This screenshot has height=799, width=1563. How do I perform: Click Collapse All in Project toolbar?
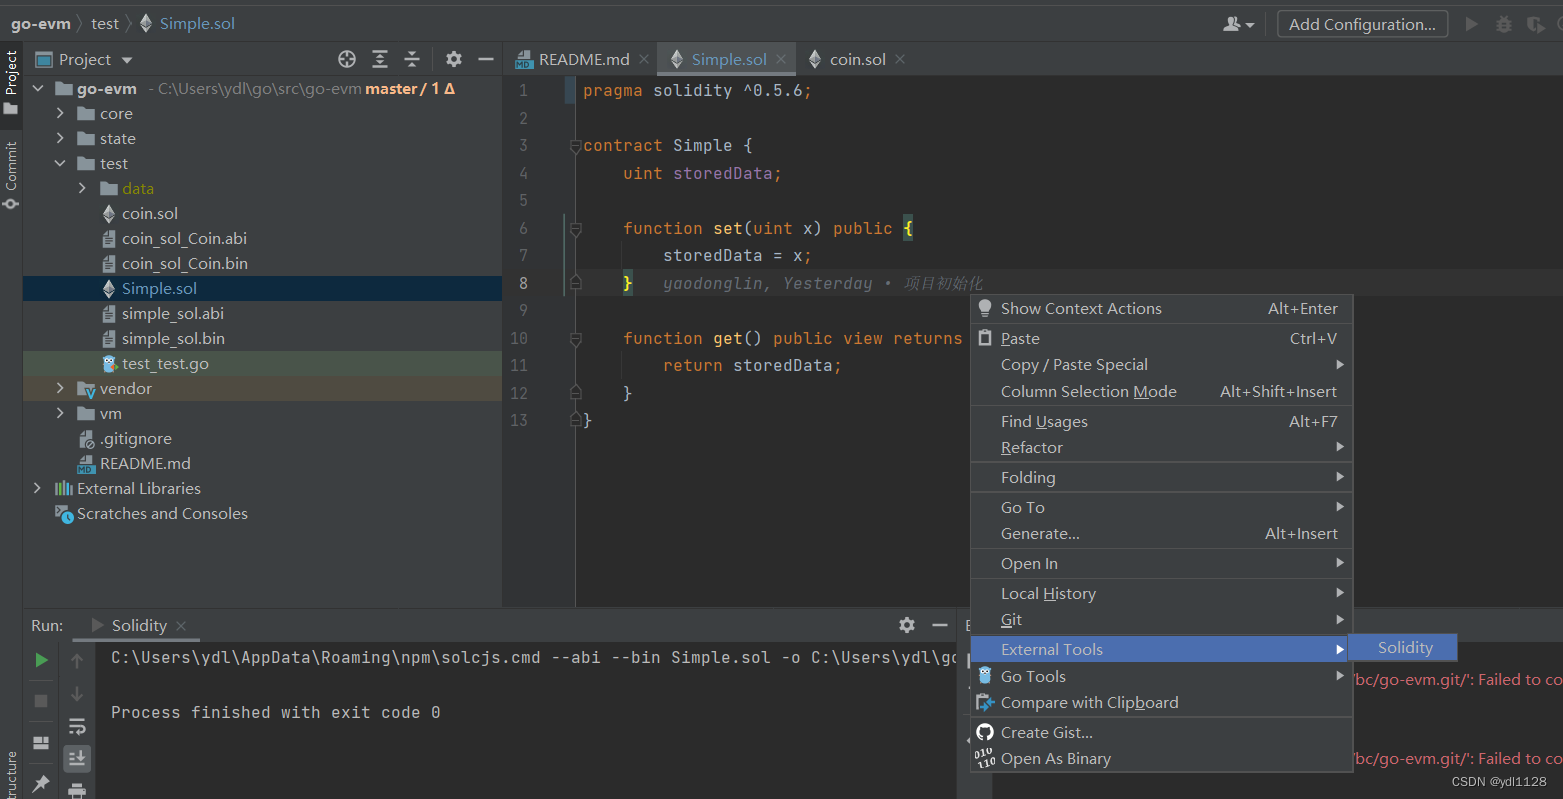[x=412, y=59]
